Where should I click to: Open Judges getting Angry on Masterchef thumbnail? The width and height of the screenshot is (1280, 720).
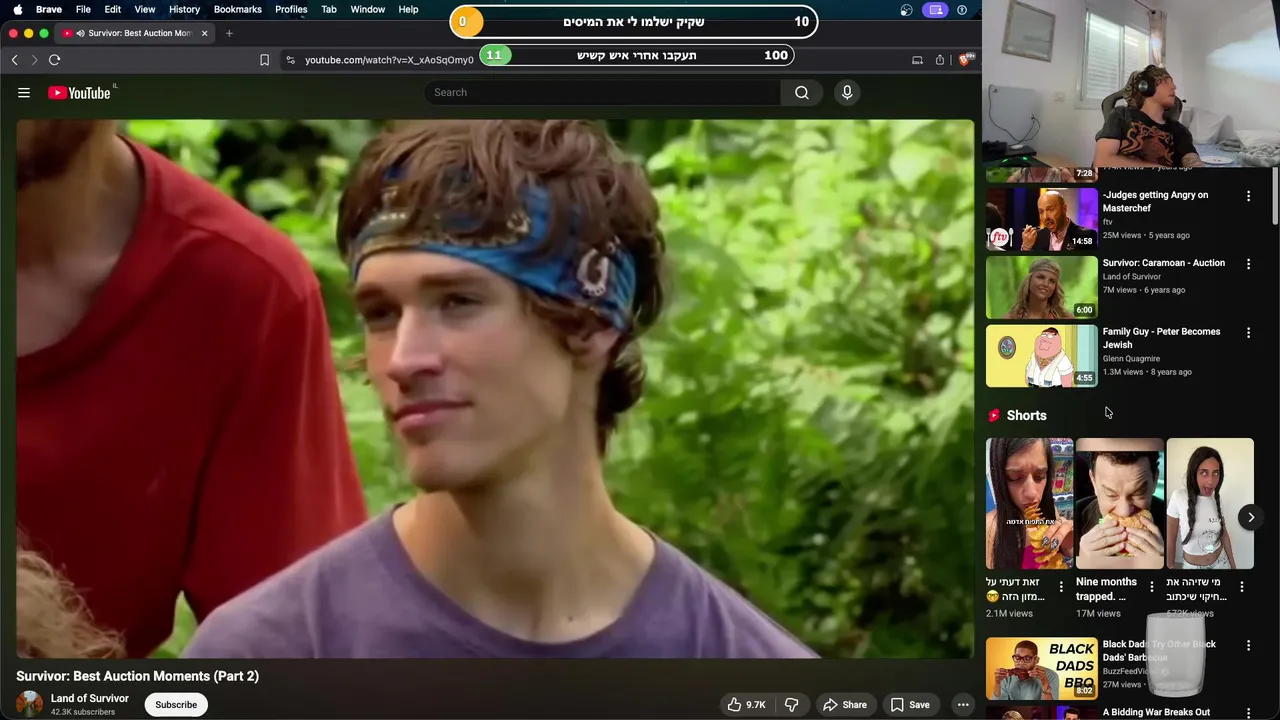coord(1041,219)
